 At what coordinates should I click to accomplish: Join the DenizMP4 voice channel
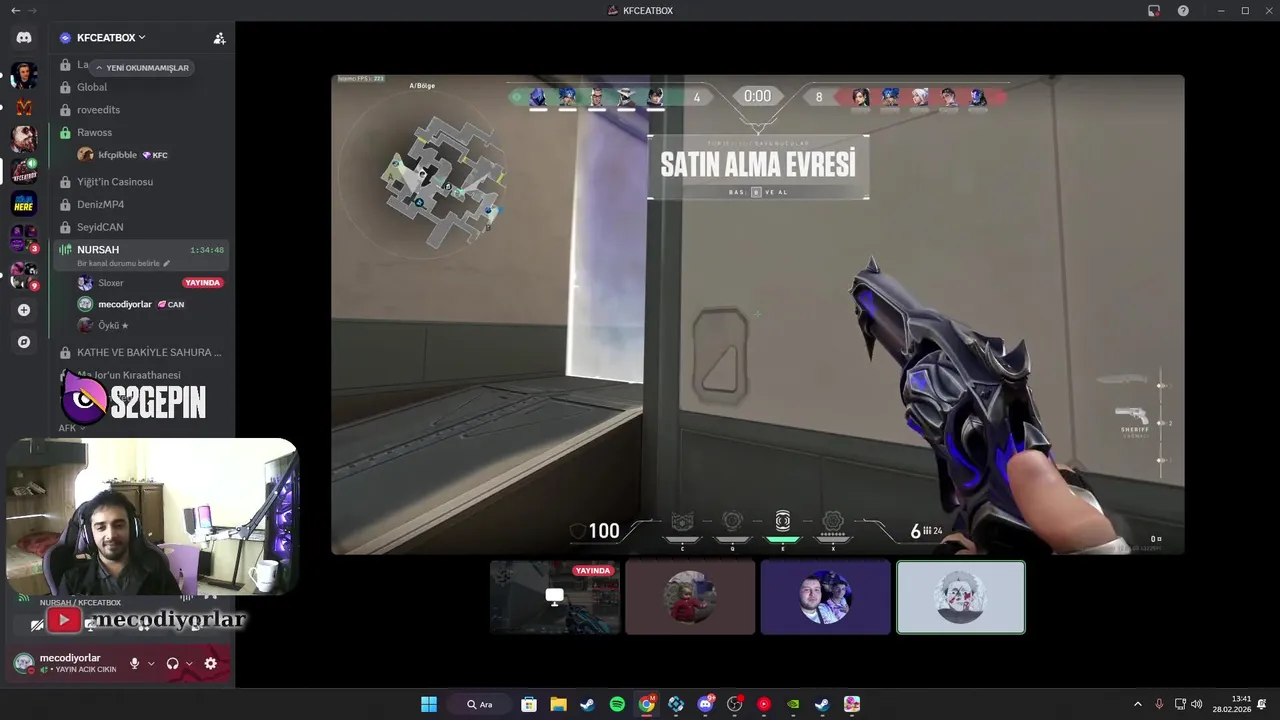tap(142, 204)
